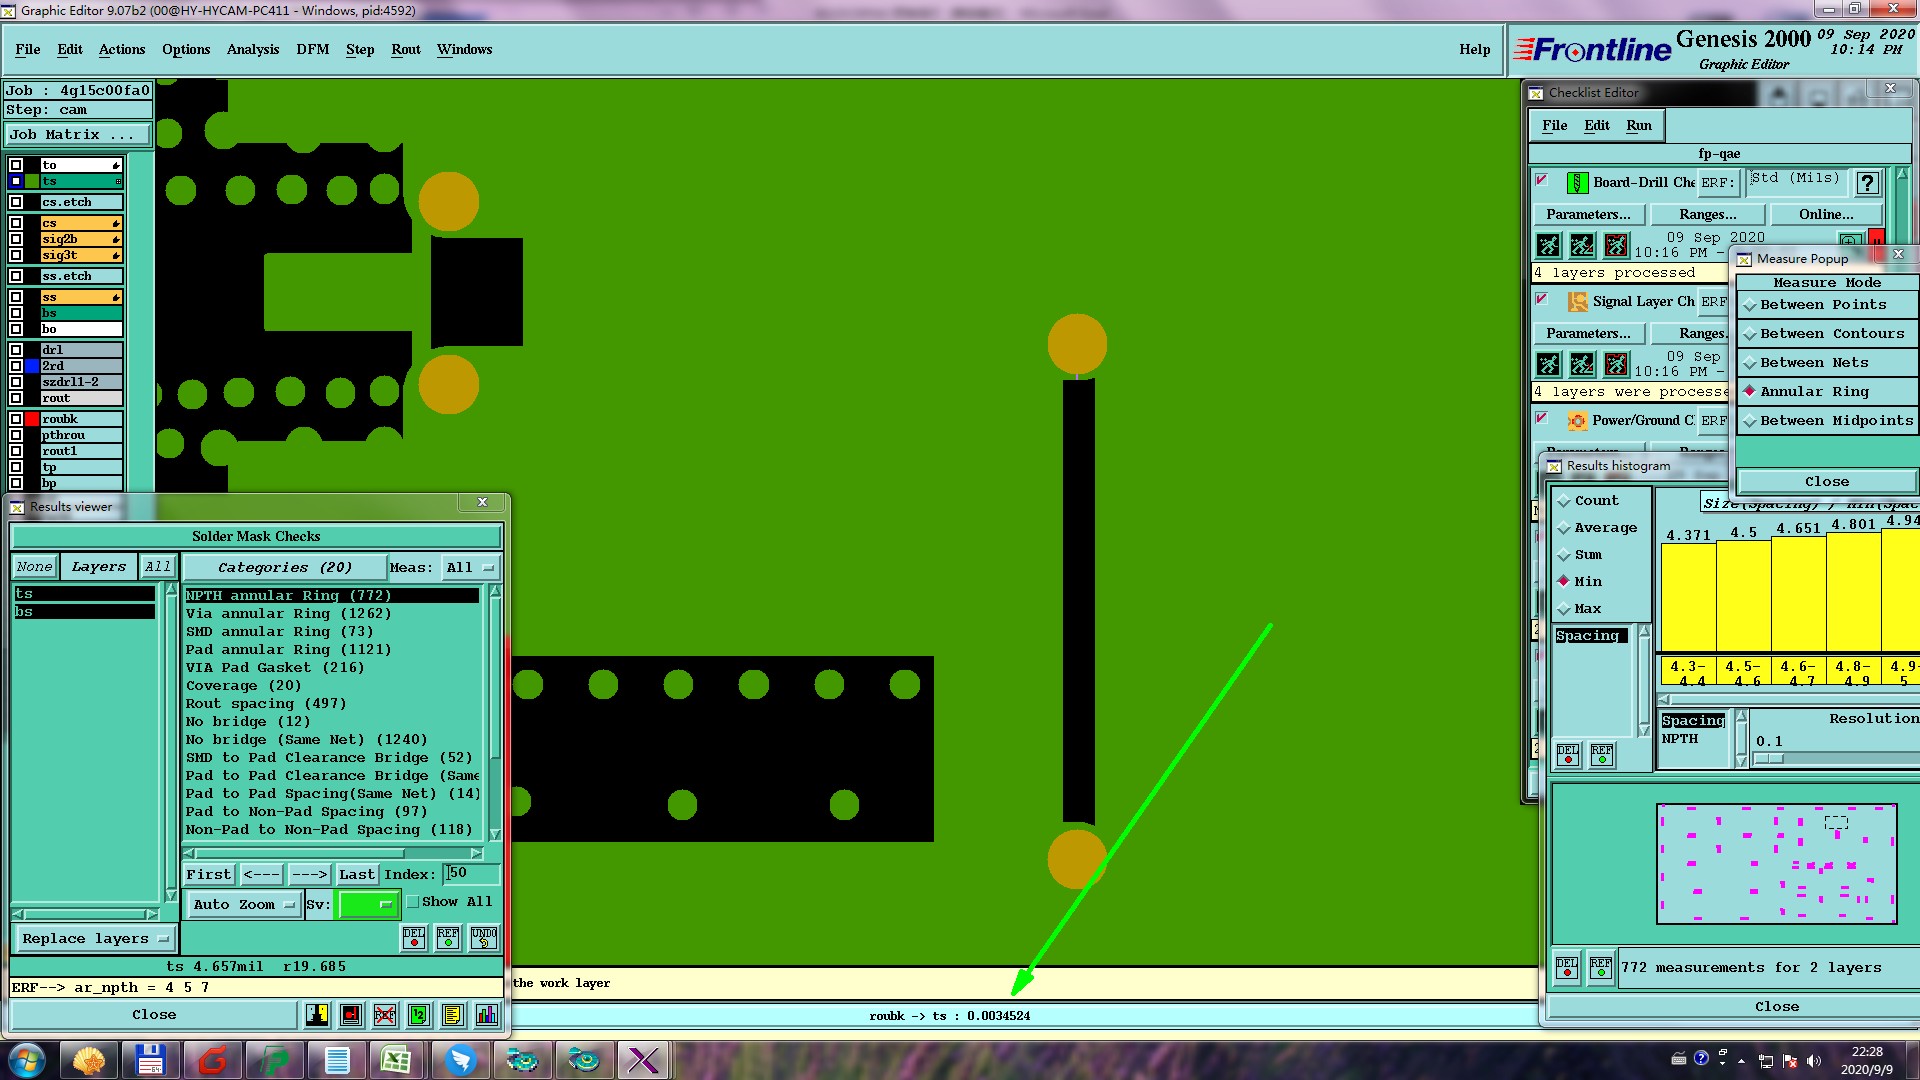Go to next result with ---> button
The width and height of the screenshot is (1920, 1080).
pos(309,875)
